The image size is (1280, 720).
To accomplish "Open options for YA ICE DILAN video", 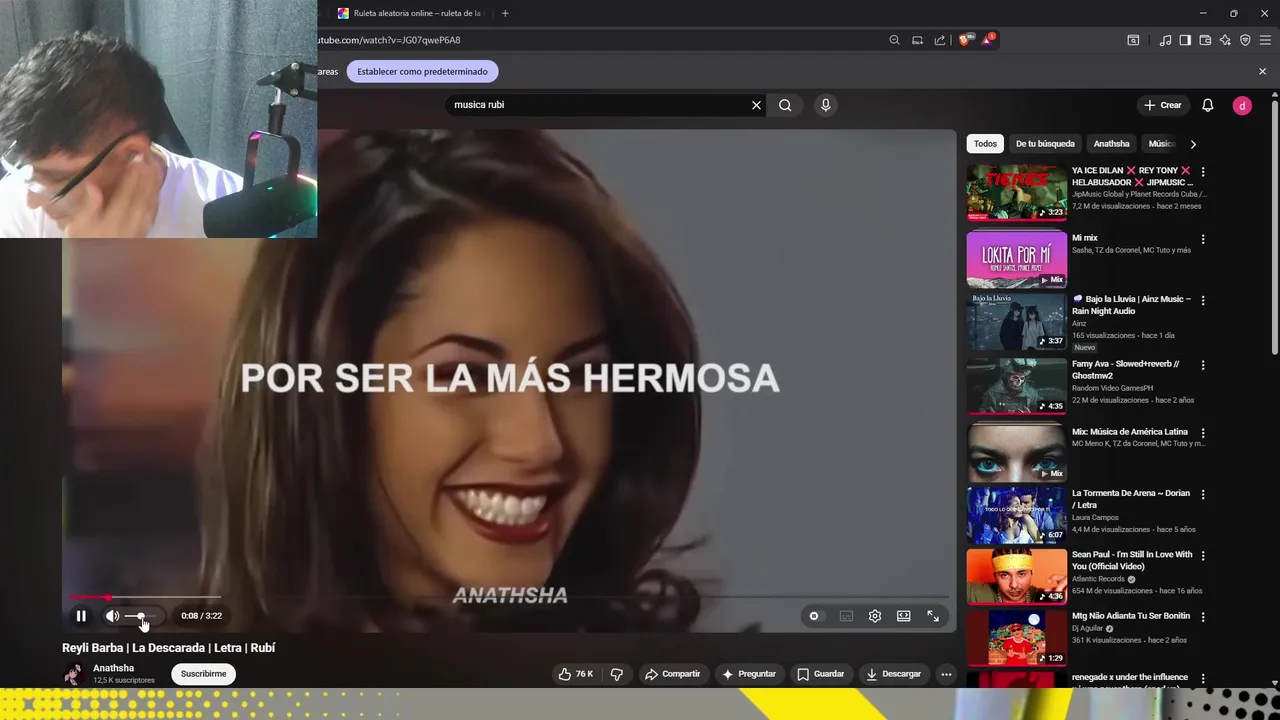I will 1203,172.
